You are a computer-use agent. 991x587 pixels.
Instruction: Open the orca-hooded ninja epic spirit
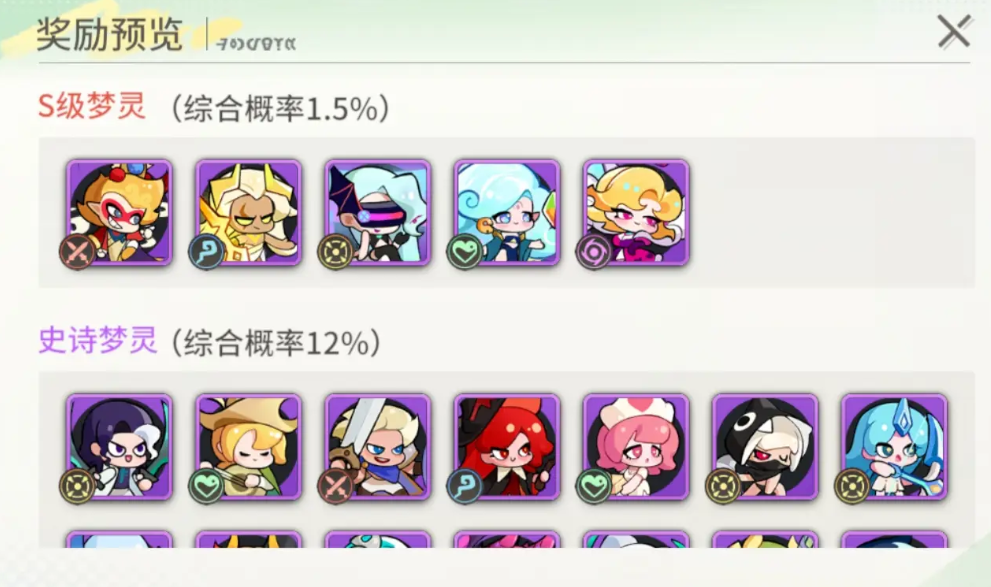(x=765, y=447)
